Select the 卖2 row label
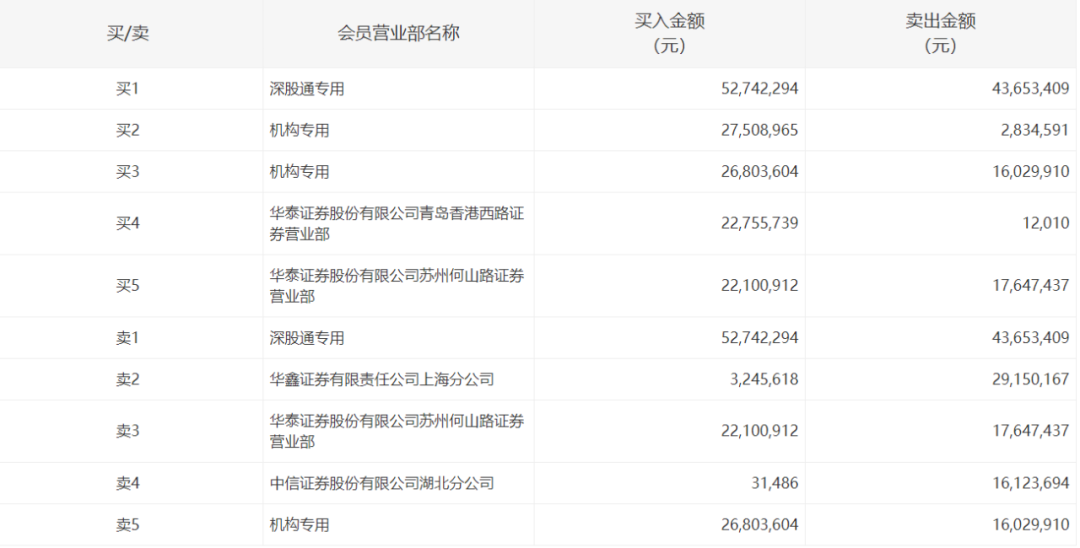 pyautogui.click(x=128, y=379)
